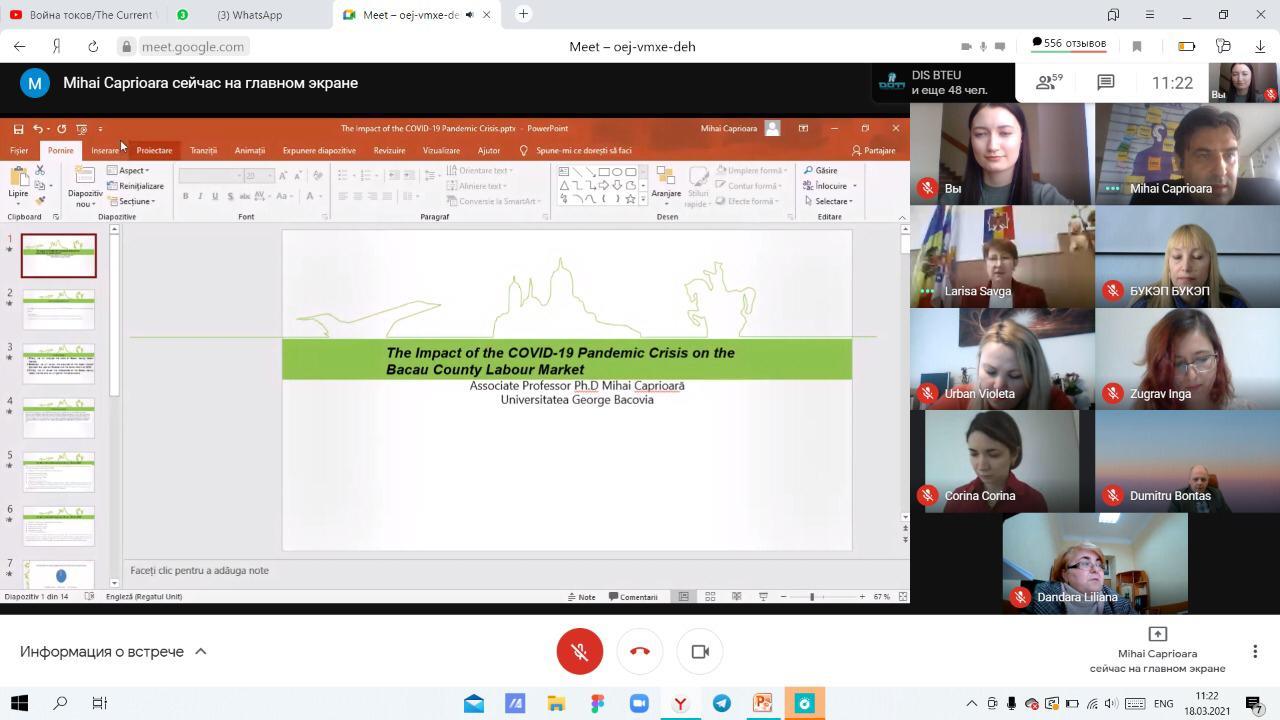Viewport: 1280px width, 720px height.
Task: Click the browser reload page icon
Action: [93, 46]
